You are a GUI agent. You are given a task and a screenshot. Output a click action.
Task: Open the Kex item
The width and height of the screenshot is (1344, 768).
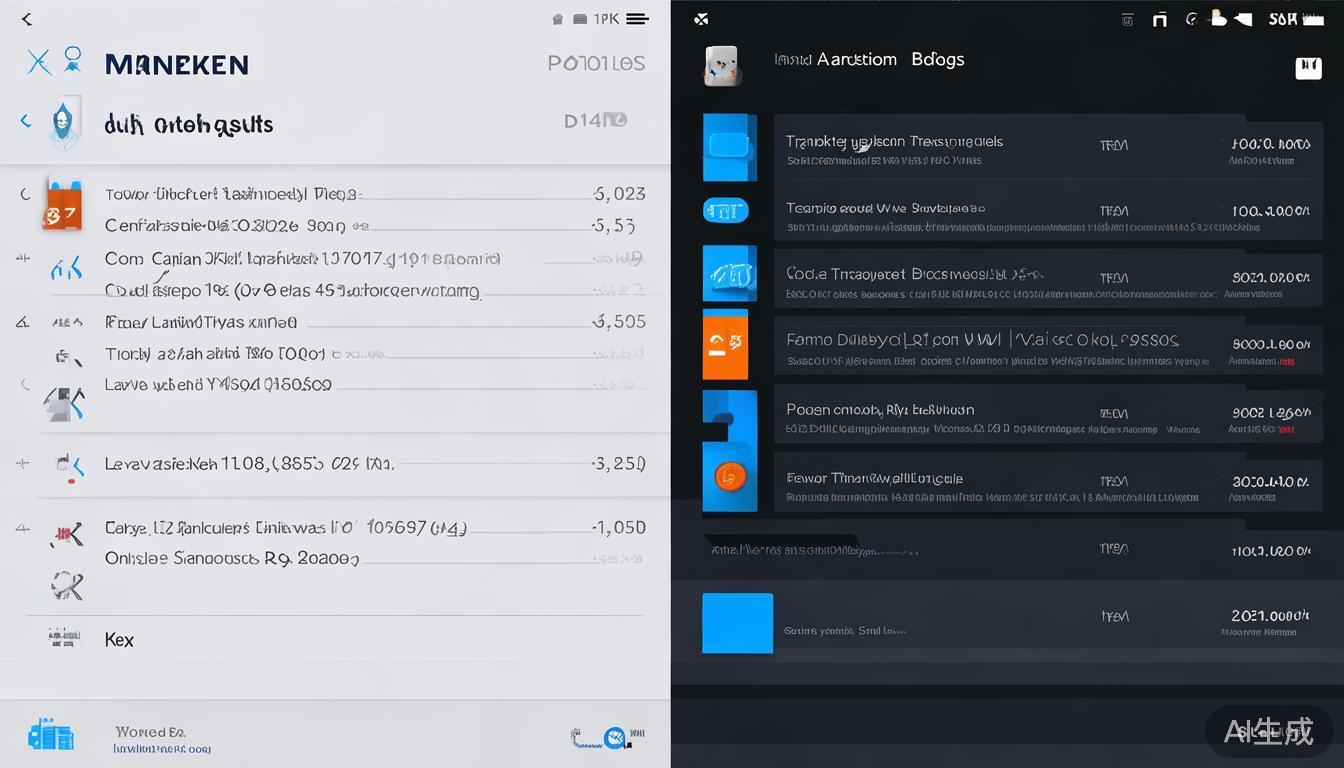point(119,640)
